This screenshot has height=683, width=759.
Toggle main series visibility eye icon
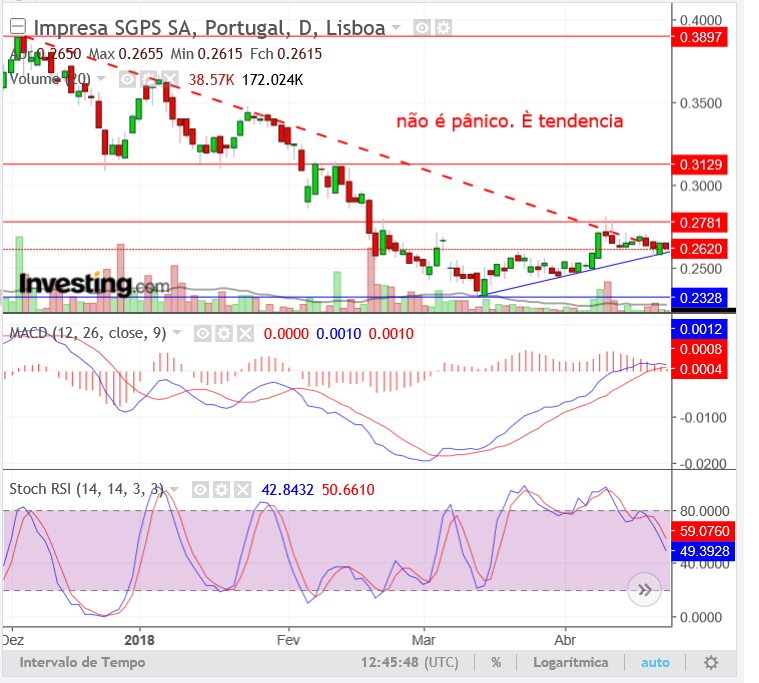[422, 28]
